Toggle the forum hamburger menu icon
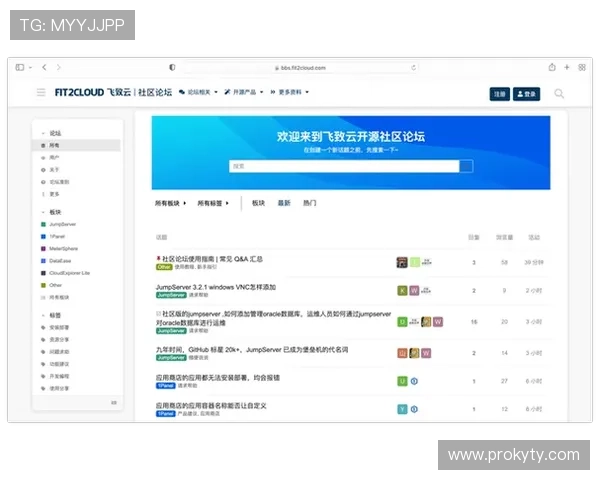Viewport: 600px width, 480px height. pos(41,92)
